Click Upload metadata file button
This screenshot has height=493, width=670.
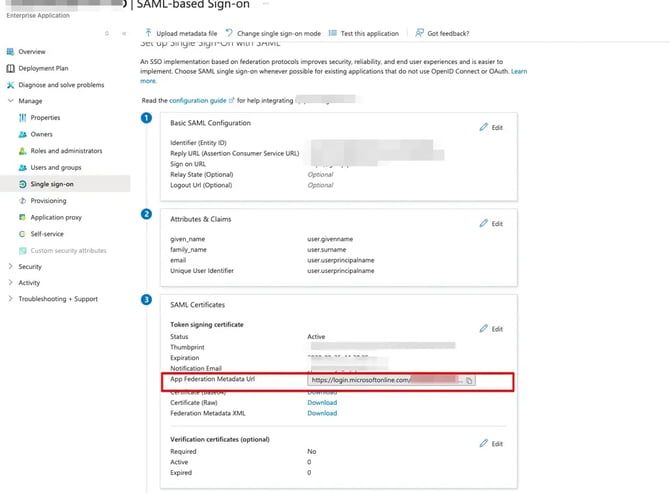point(181,33)
